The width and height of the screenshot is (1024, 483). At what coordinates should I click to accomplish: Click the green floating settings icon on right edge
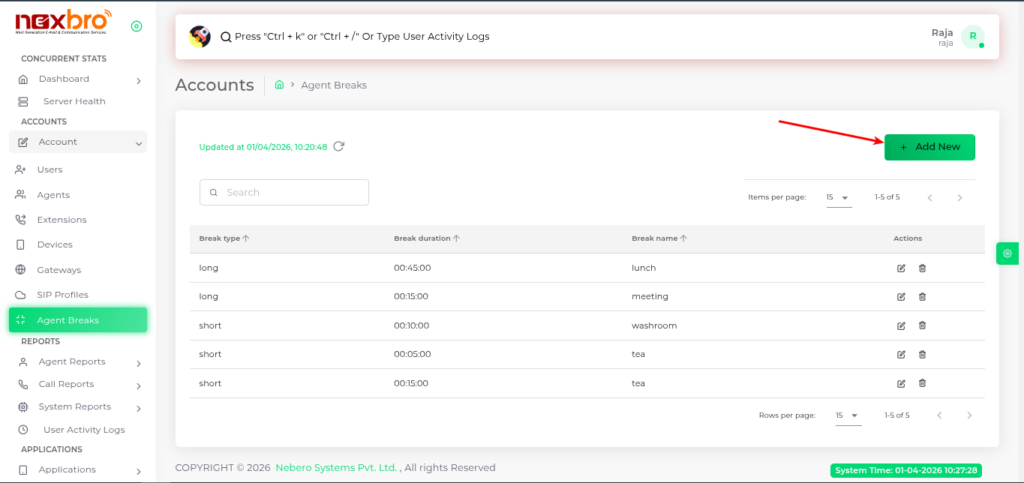(1006, 254)
